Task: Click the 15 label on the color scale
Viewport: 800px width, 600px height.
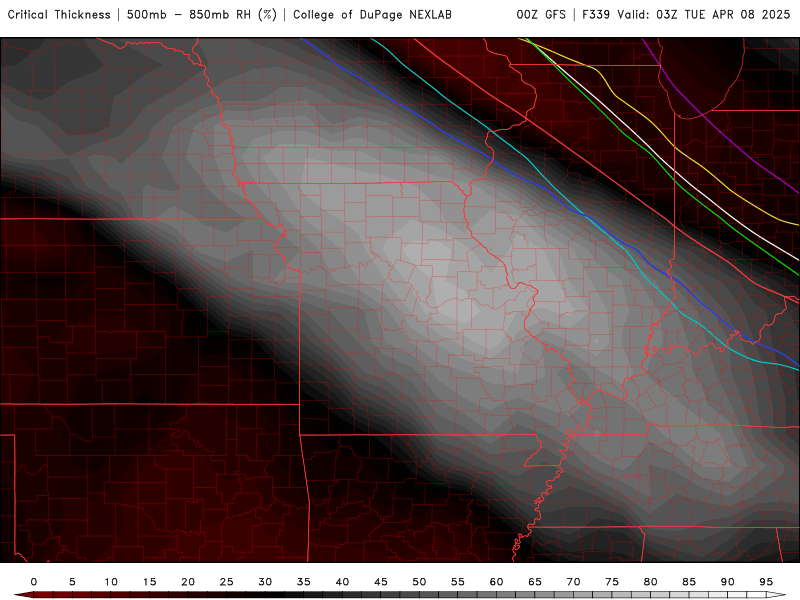Action: click(x=149, y=582)
